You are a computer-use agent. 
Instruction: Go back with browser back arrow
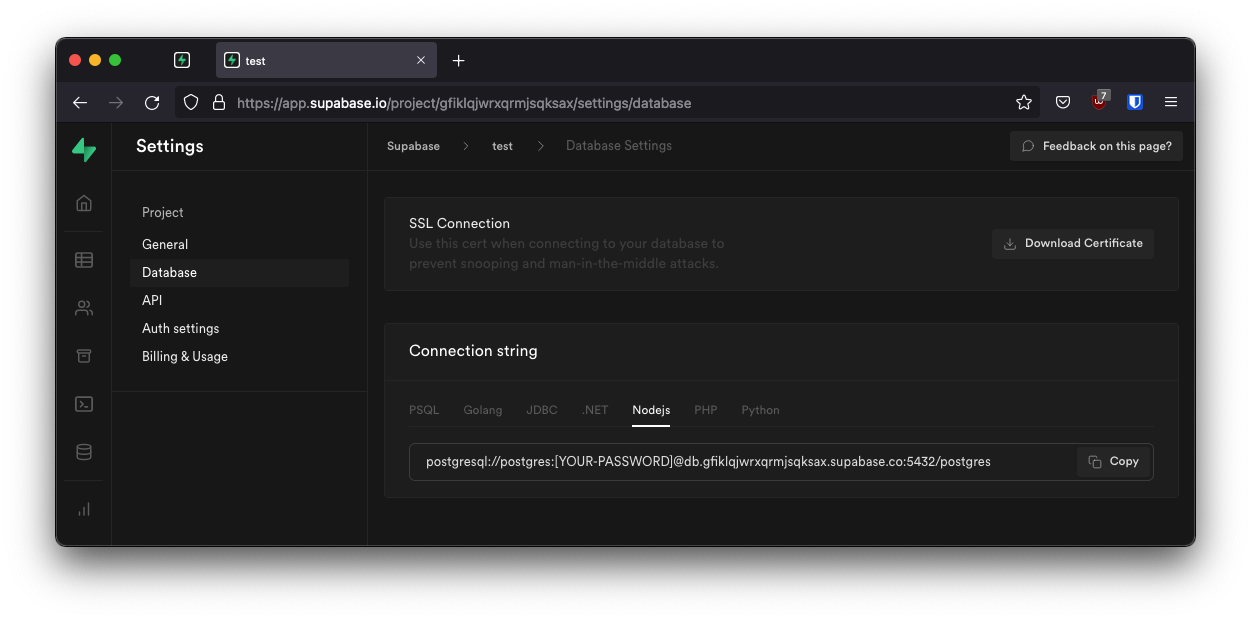pos(80,103)
